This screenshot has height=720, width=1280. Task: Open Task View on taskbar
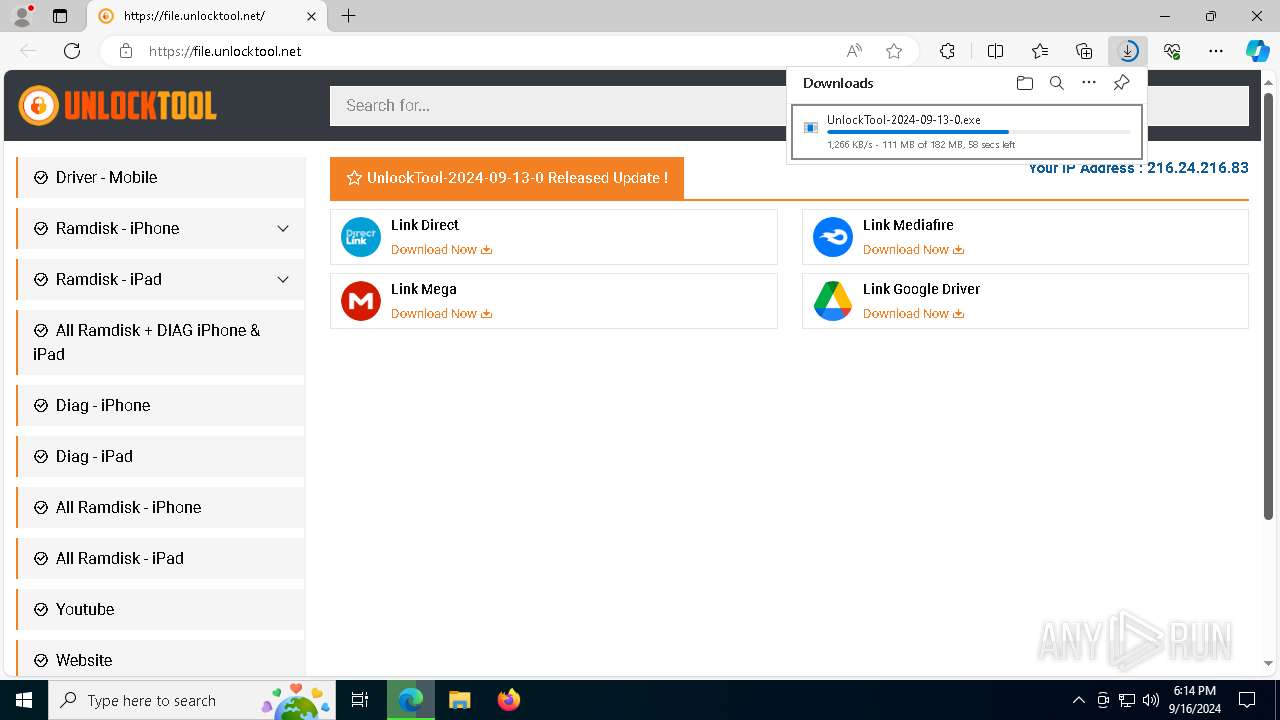[361, 700]
